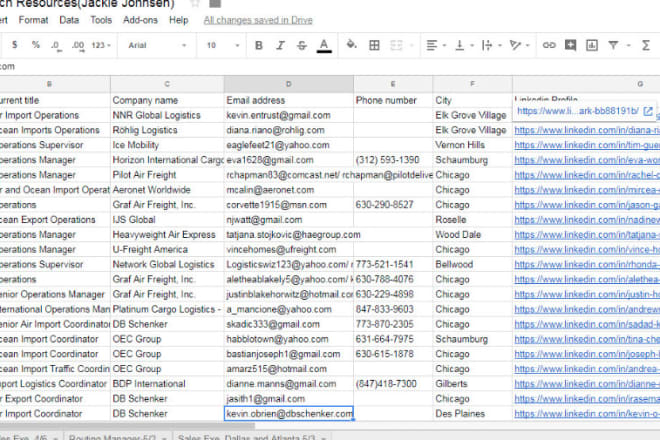Image resolution: width=660 pixels, height=440 pixels.
Task: Select cell Gilberts
Action: [473, 384]
